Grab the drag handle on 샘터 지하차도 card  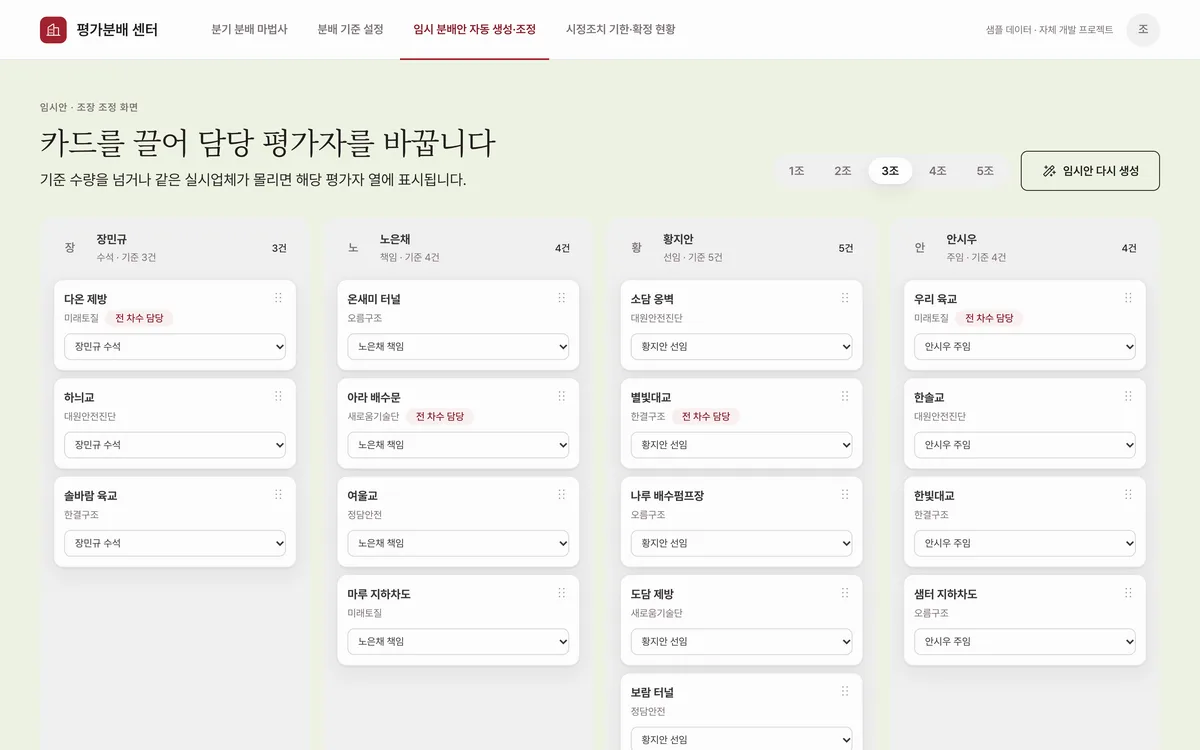point(1128,593)
